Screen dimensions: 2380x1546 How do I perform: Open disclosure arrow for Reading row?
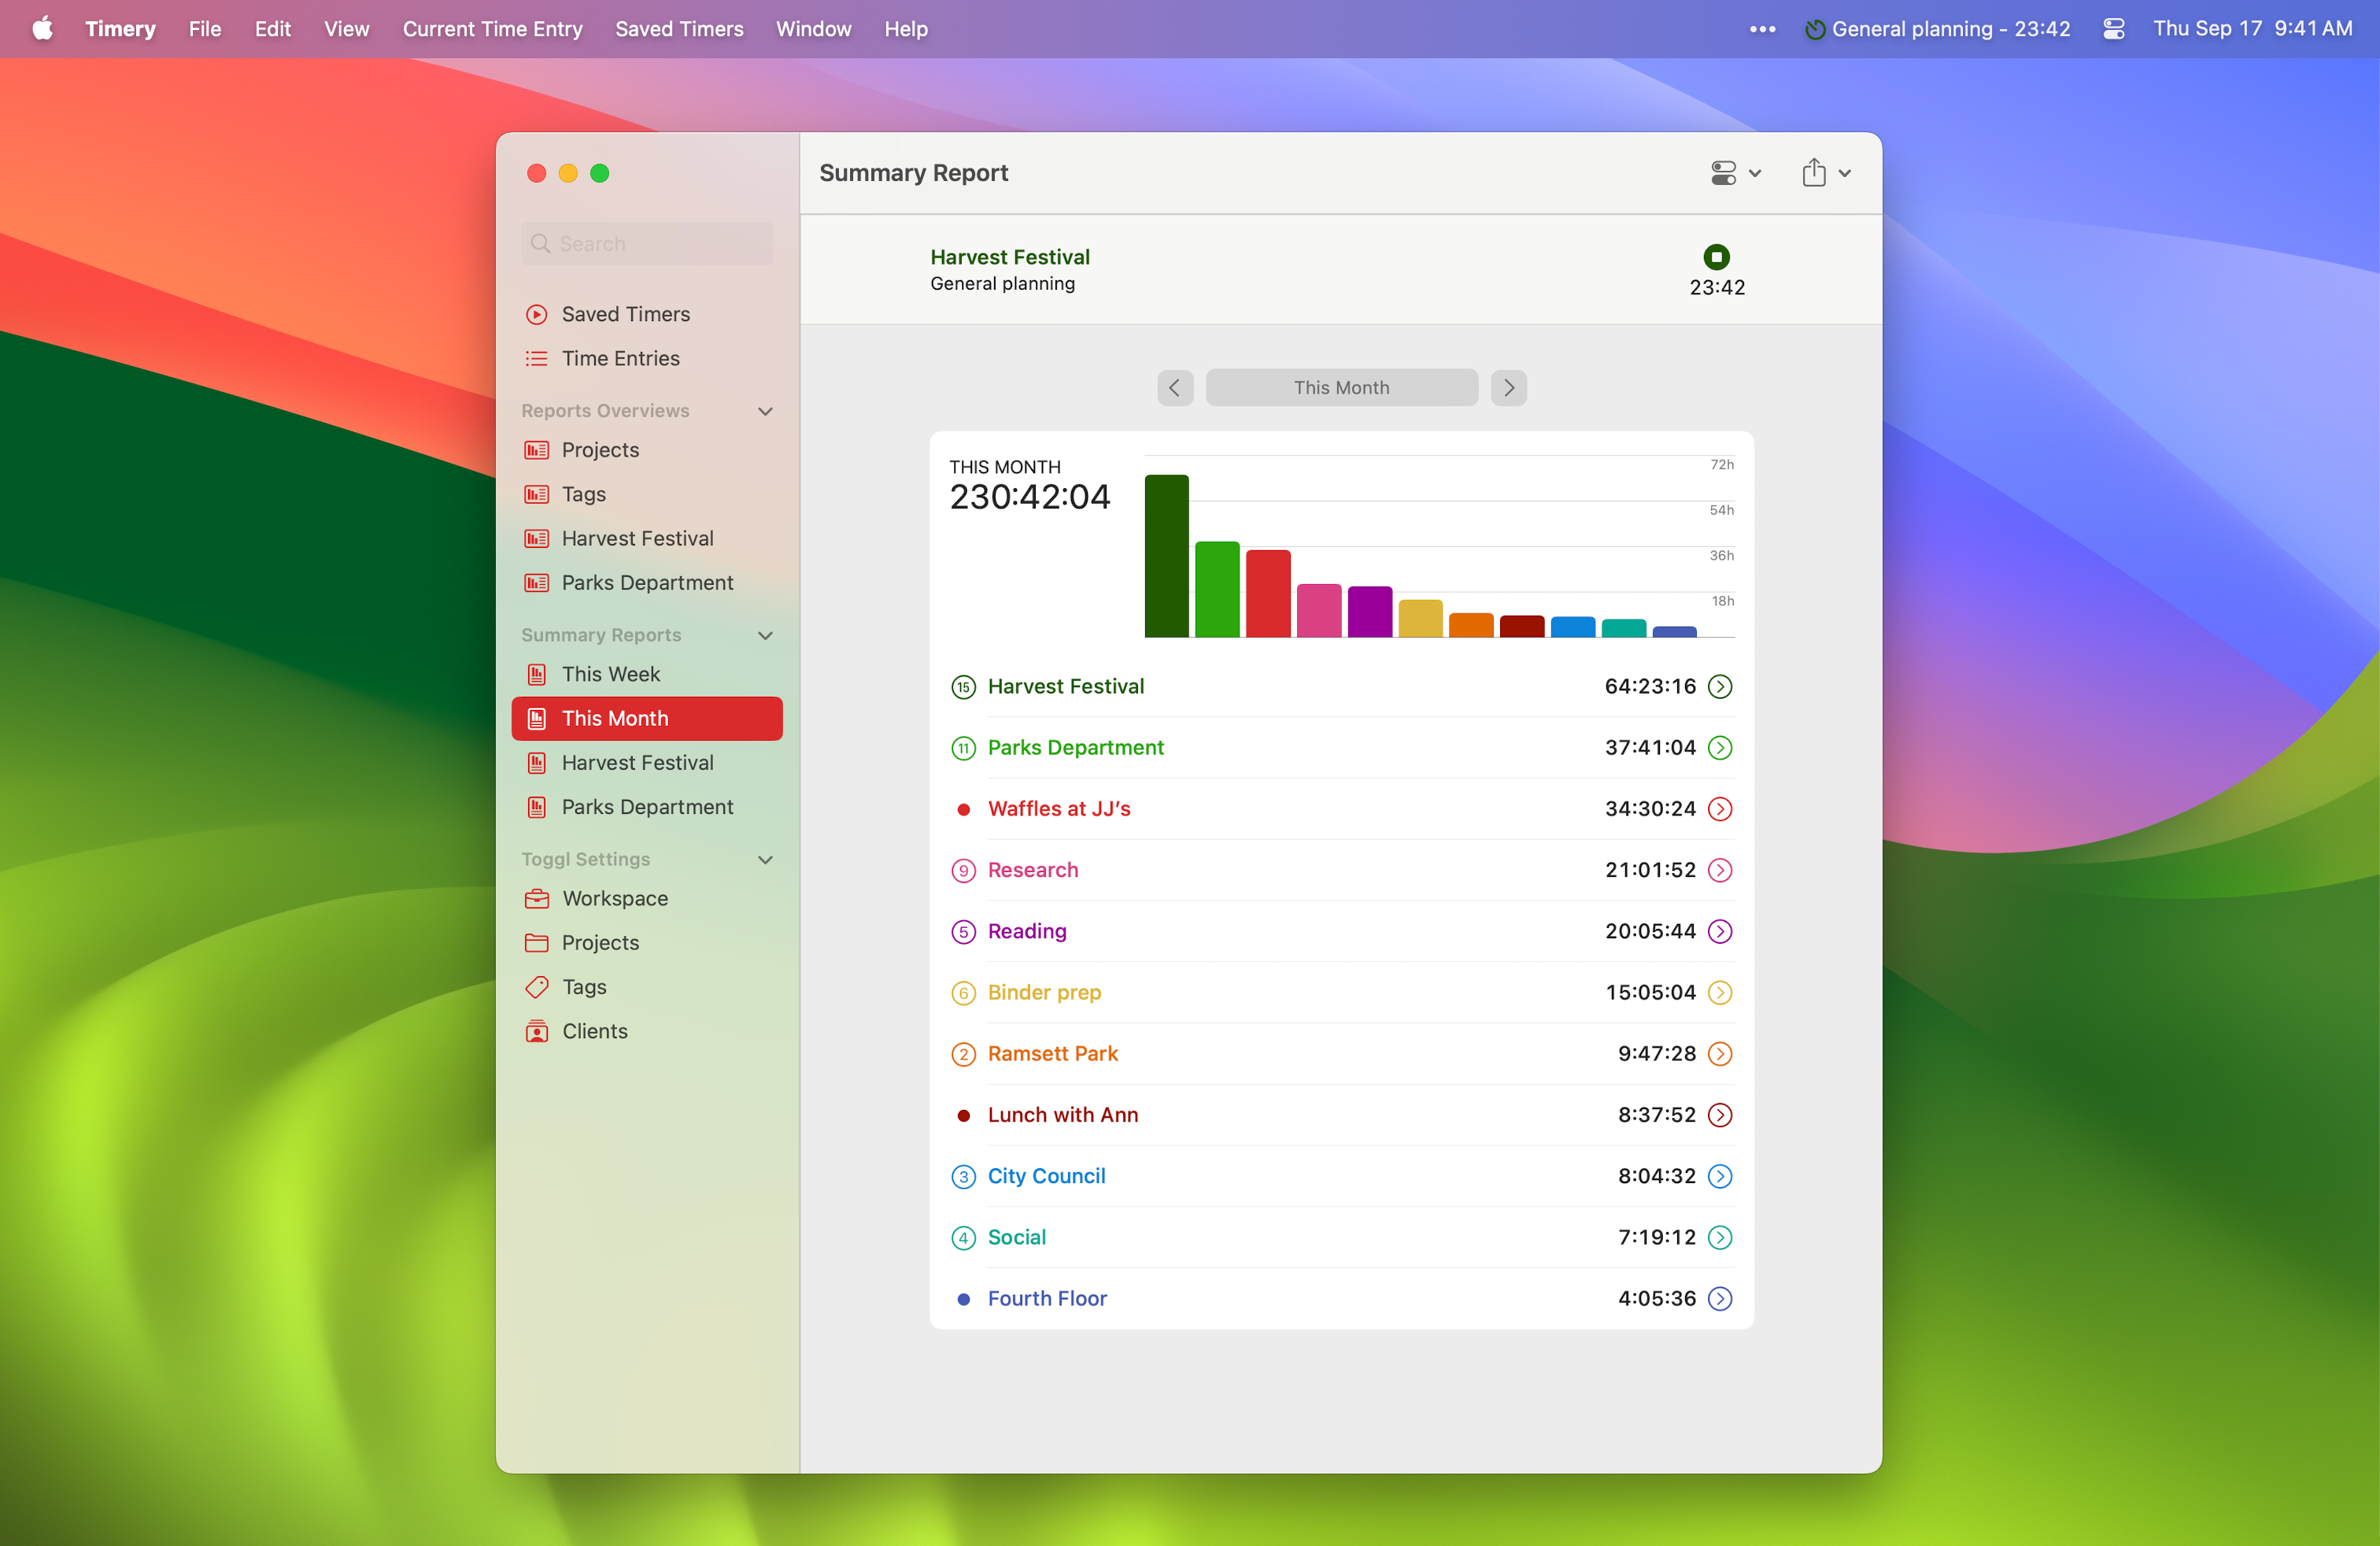tap(1720, 931)
